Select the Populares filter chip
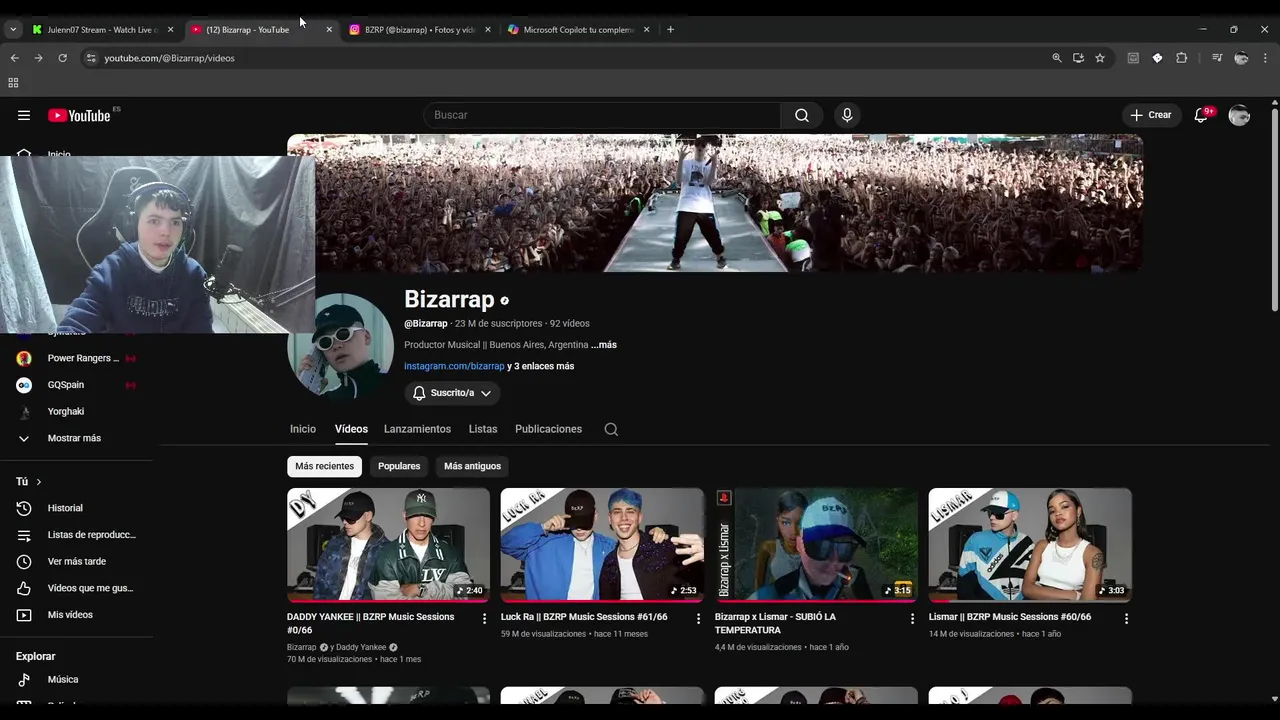Screen dimensions: 1280x720 click(x=399, y=466)
